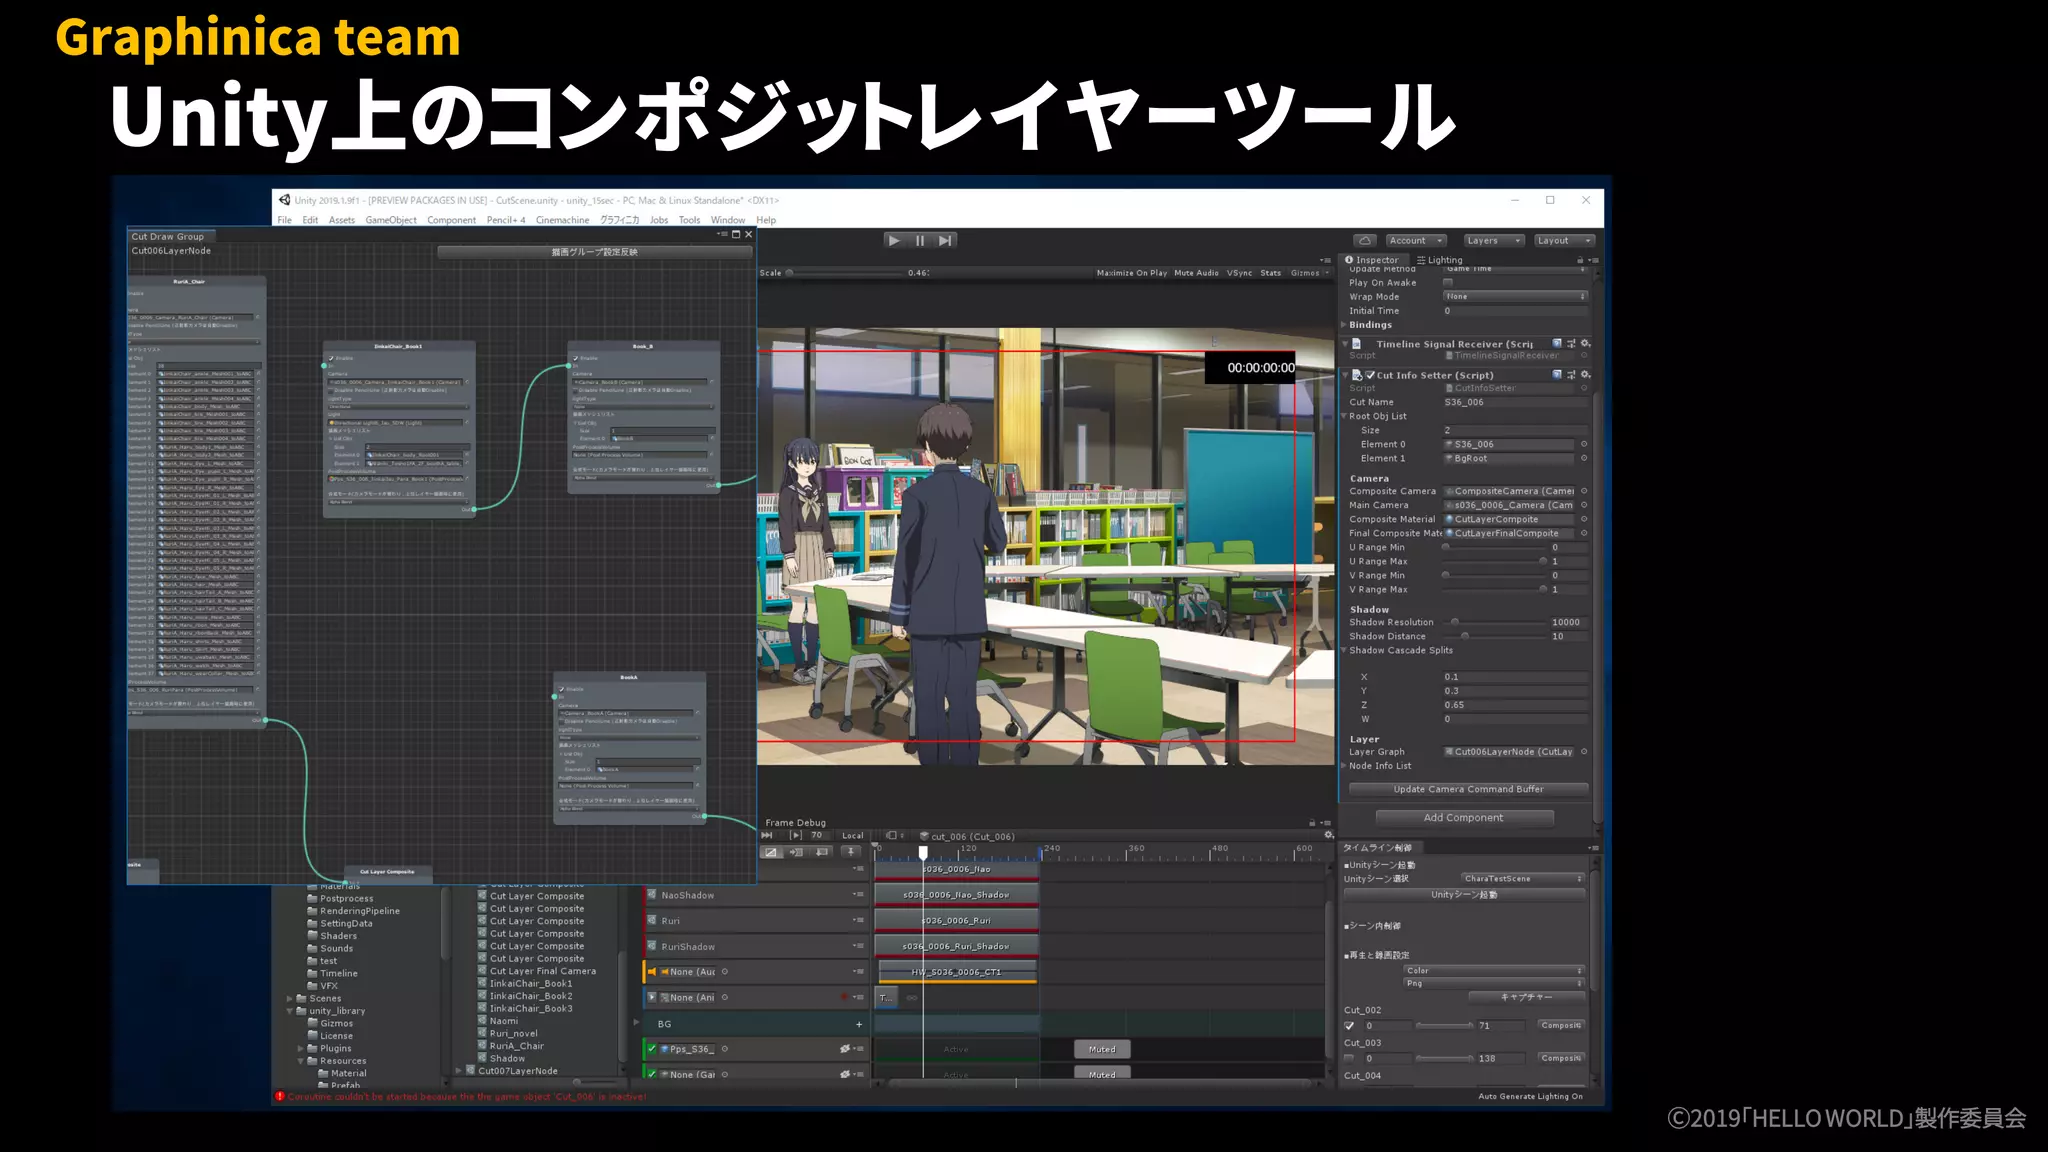Click the Pause button in Unity toolbar
The image size is (2048, 1152).
(920, 240)
